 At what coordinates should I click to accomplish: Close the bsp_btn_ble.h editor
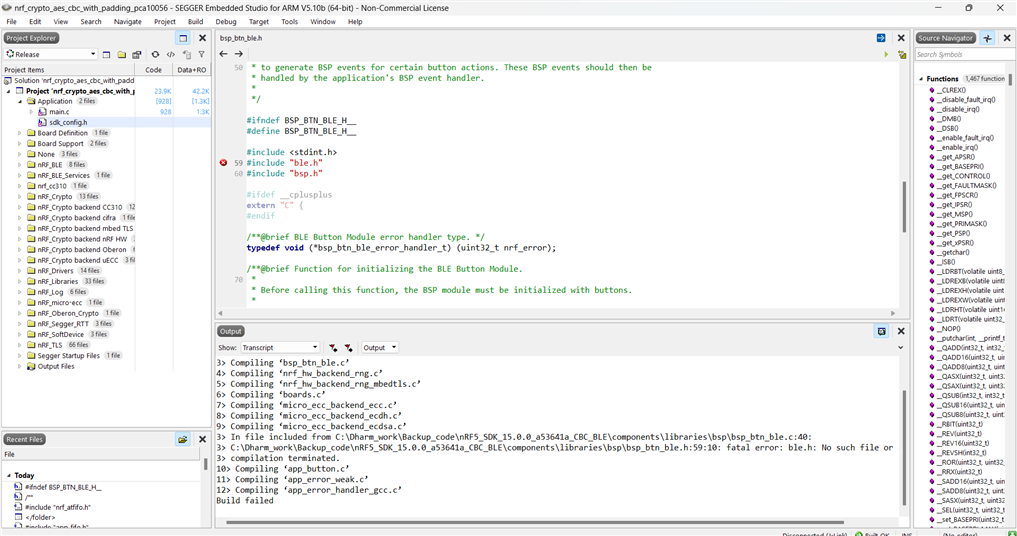coord(901,38)
